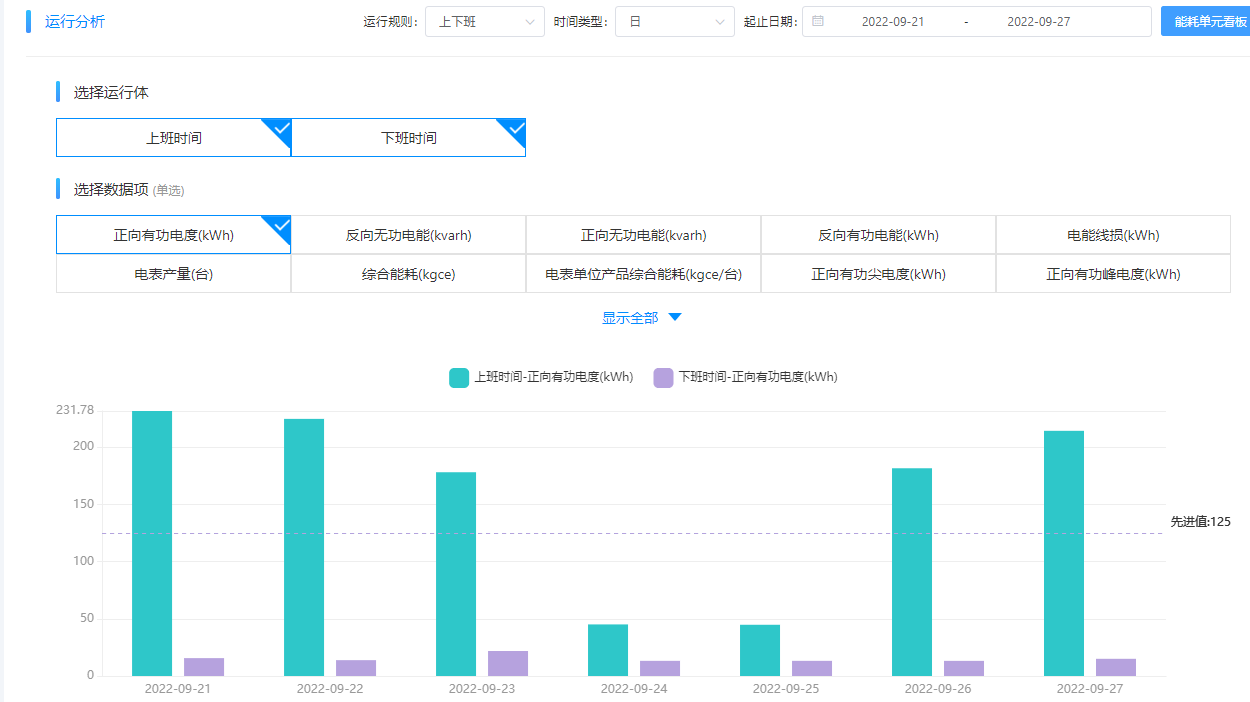Viewport: 1250px width, 702px height.
Task: Click the 显示全部 triangle arrow icon
Action: pyautogui.click(x=675, y=318)
